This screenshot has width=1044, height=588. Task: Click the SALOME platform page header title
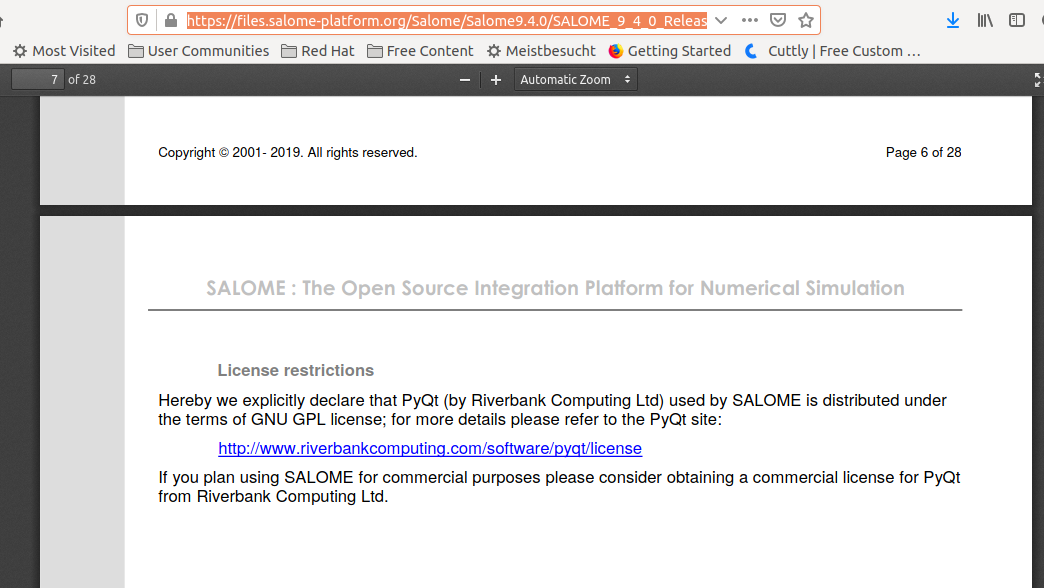click(x=555, y=288)
